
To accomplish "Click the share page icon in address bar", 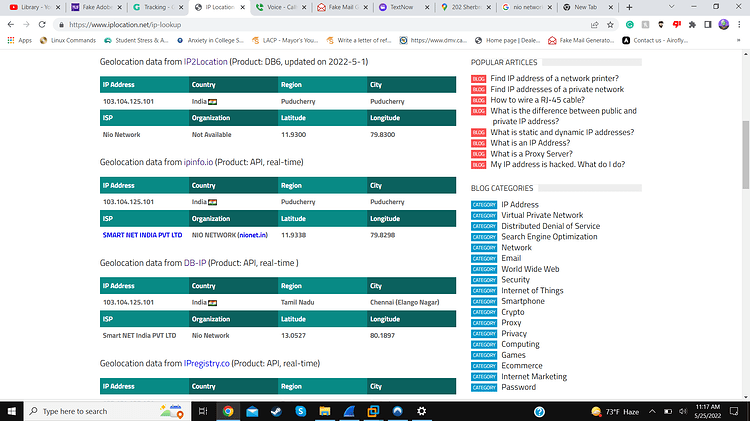I will (x=595, y=25).
